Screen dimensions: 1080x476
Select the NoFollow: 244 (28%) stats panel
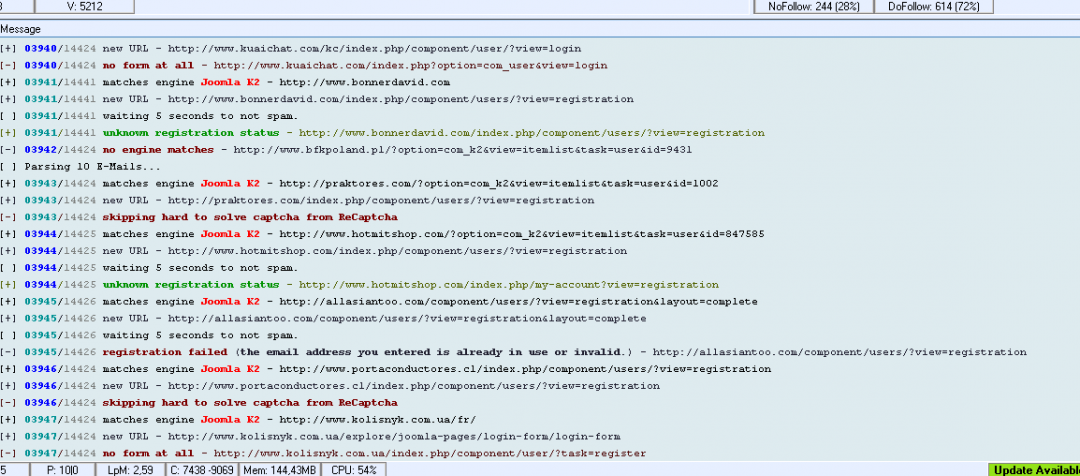812,7
